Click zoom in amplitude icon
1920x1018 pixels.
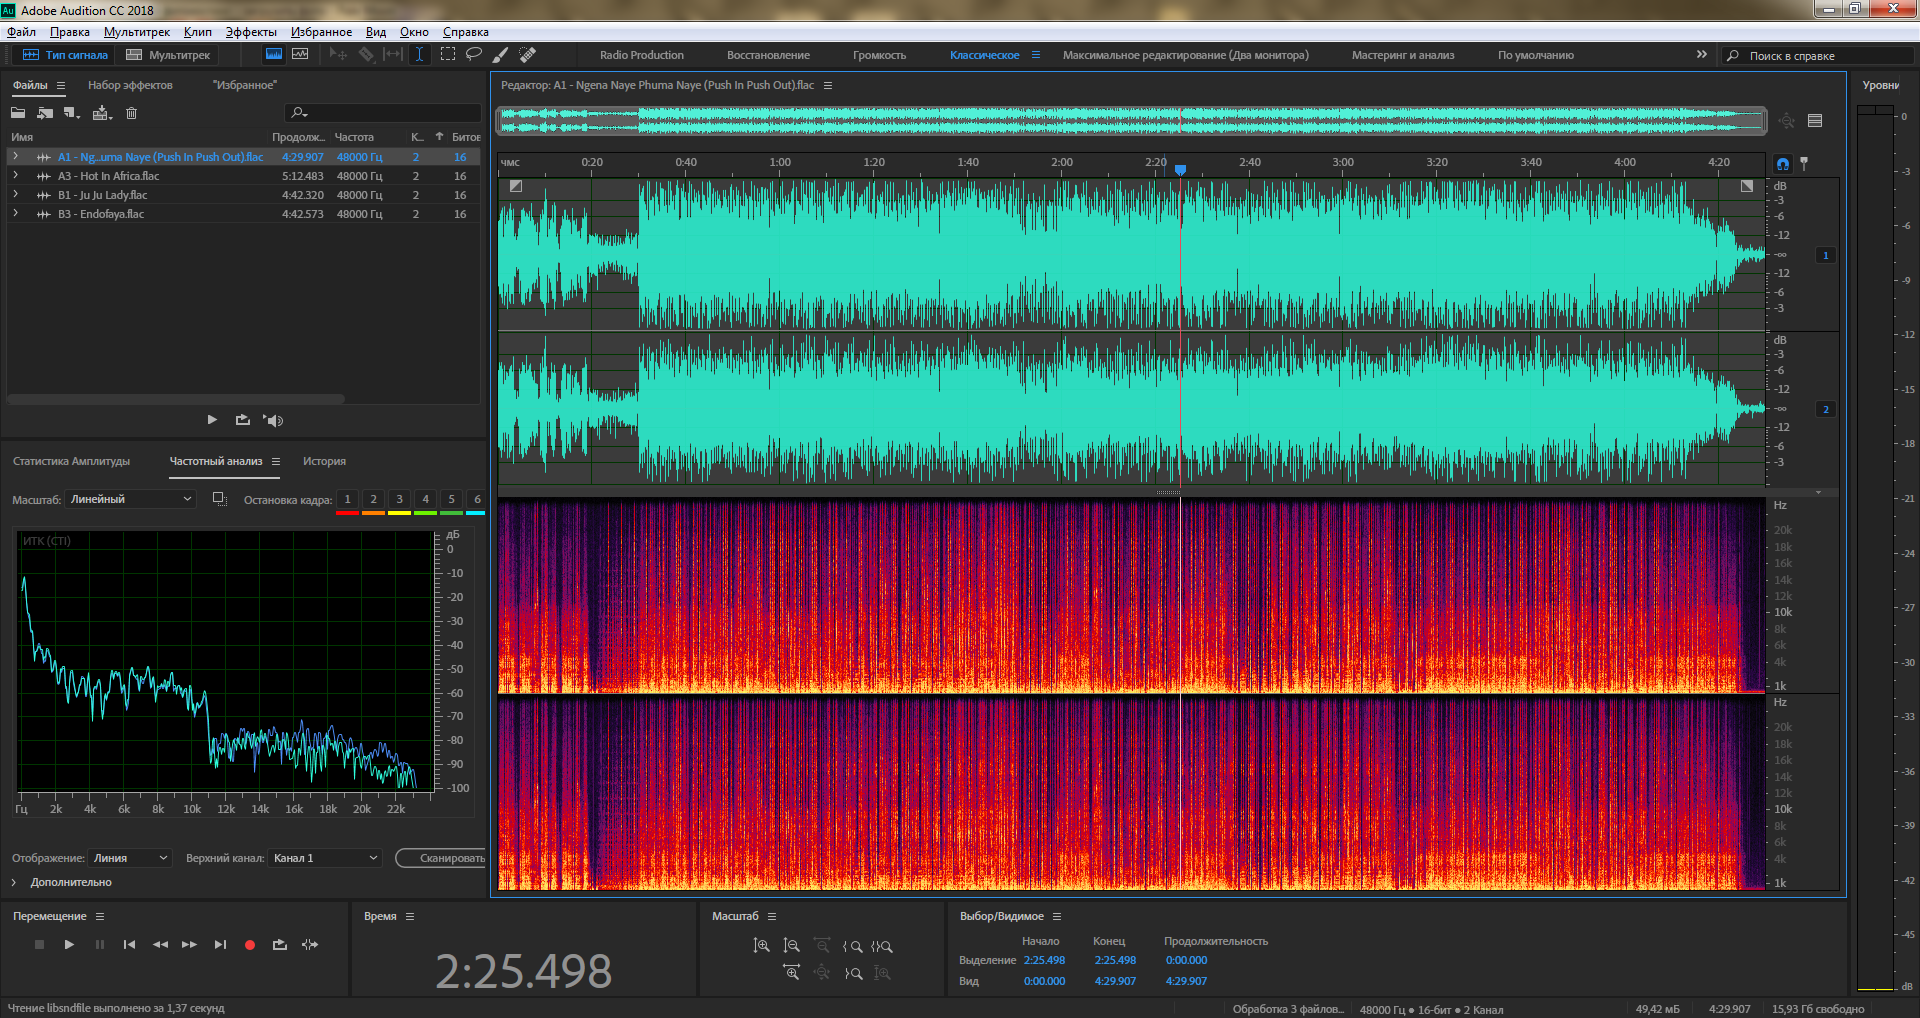coord(761,946)
